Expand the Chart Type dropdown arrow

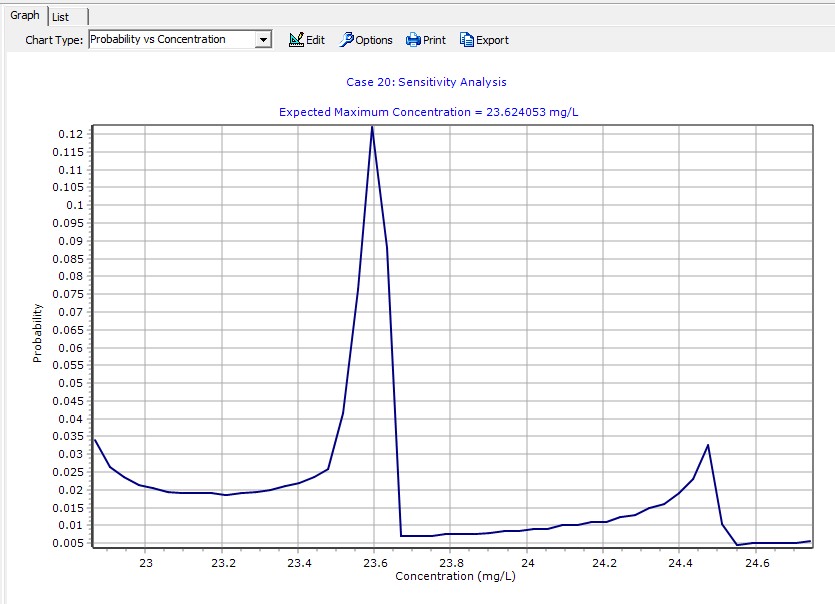pyautogui.click(x=264, y=40)
